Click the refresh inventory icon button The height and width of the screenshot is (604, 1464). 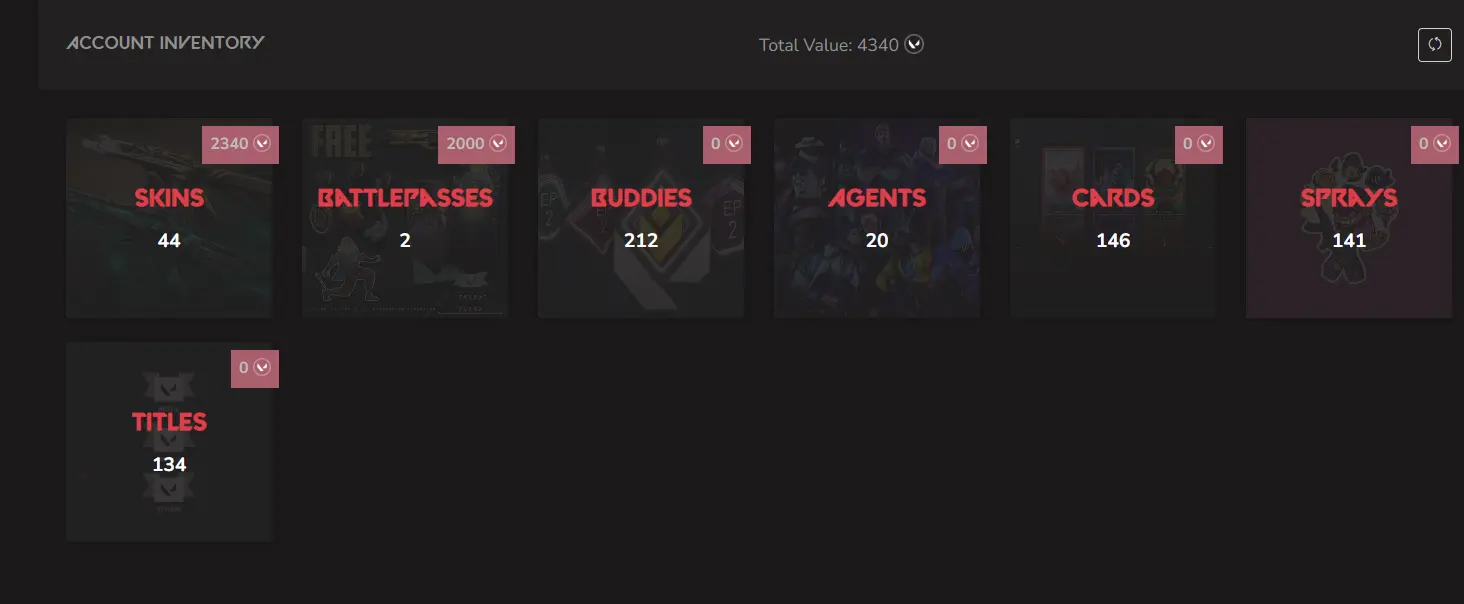[x=1435, y=45]
